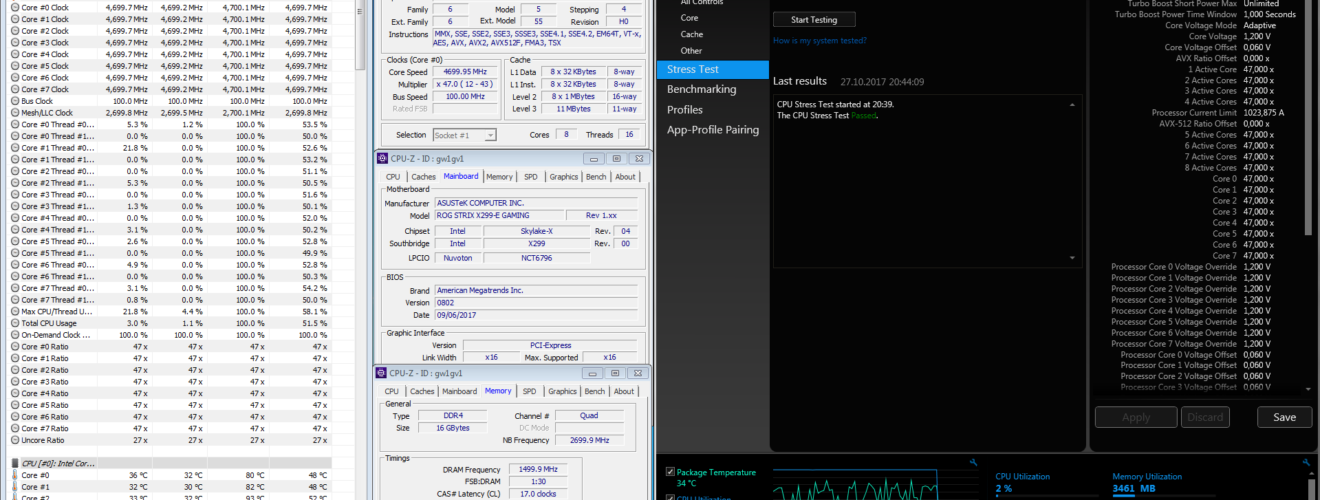Open Graphics tab in Mainboard CPU-Z window
1320x500 pixels.
click(x=563, y=177)
